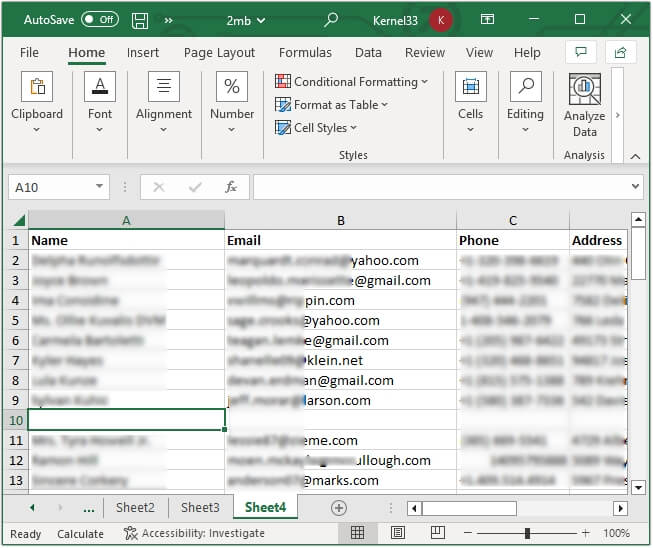Select Normal view in status bar
Viewport: 653px width, 548px height.
(x=357, y=533)
